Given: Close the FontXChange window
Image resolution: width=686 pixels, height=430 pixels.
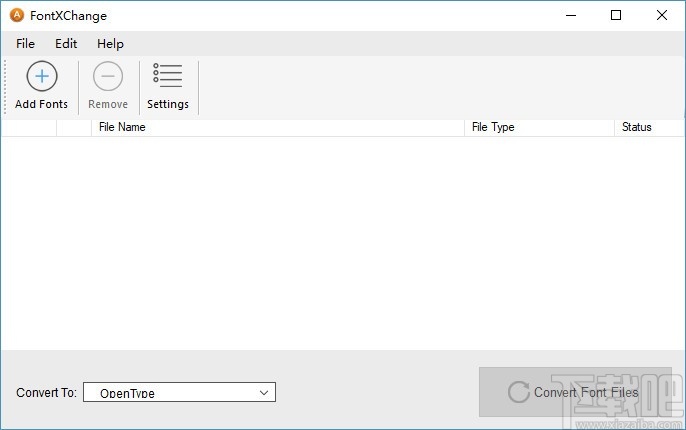Looking at the screenshot, I should (x=662, y=15).
